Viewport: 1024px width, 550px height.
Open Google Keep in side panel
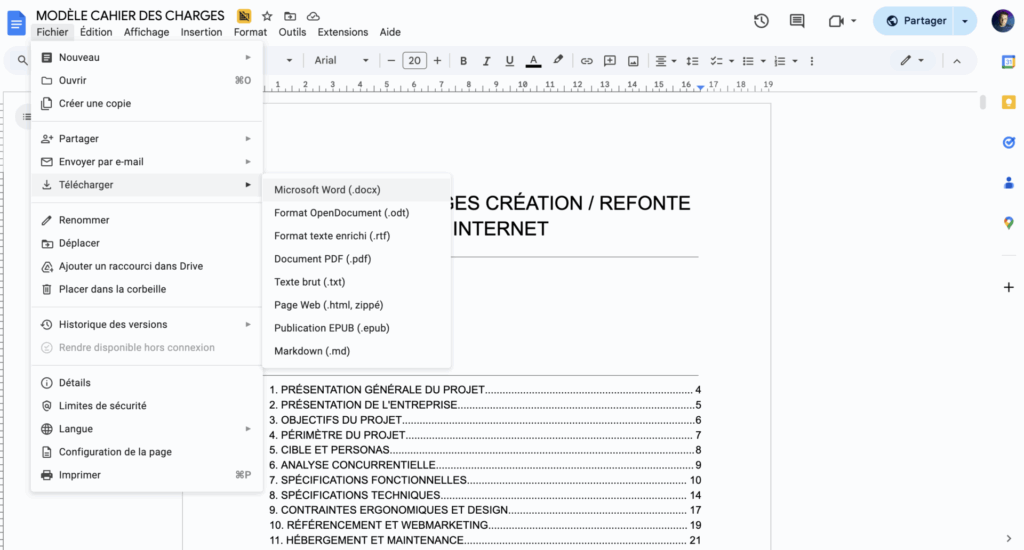point(1008,102)
